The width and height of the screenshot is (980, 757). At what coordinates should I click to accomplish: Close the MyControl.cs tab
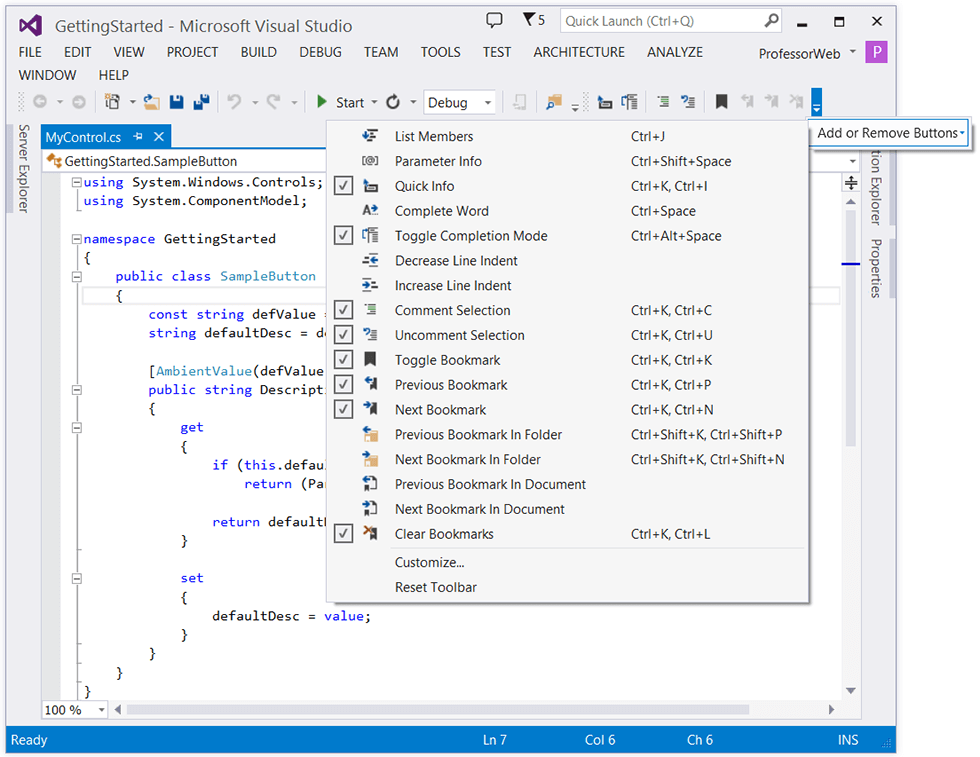[x=159, y=136]
